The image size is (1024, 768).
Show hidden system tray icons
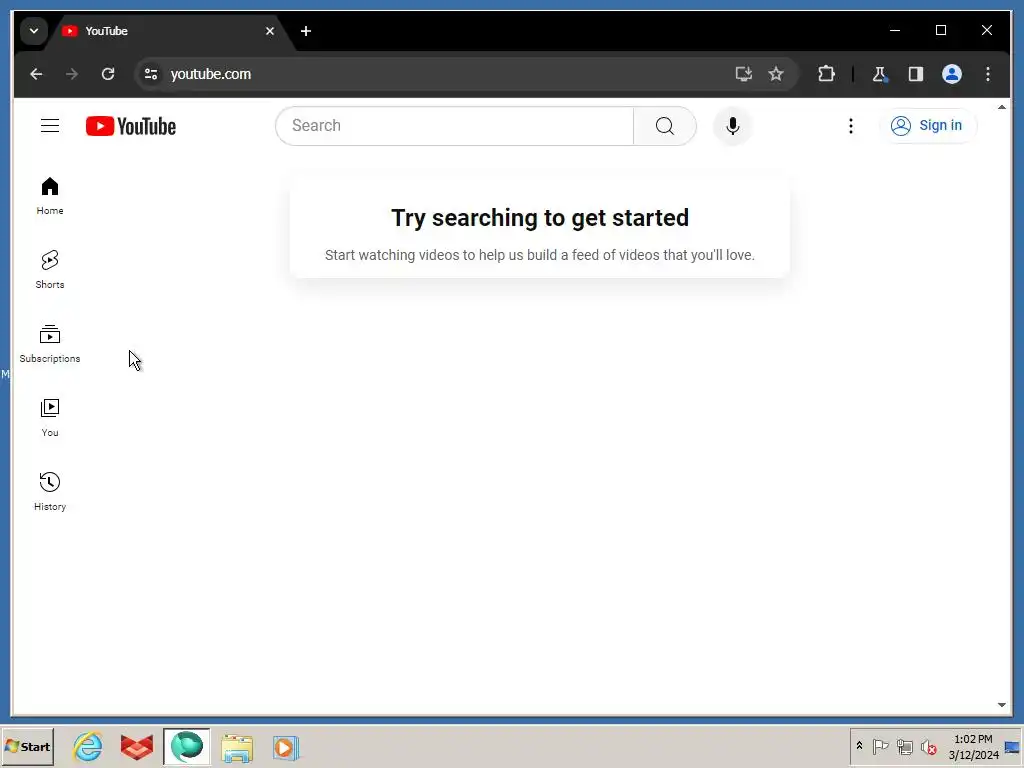click(x=859, y=745)
